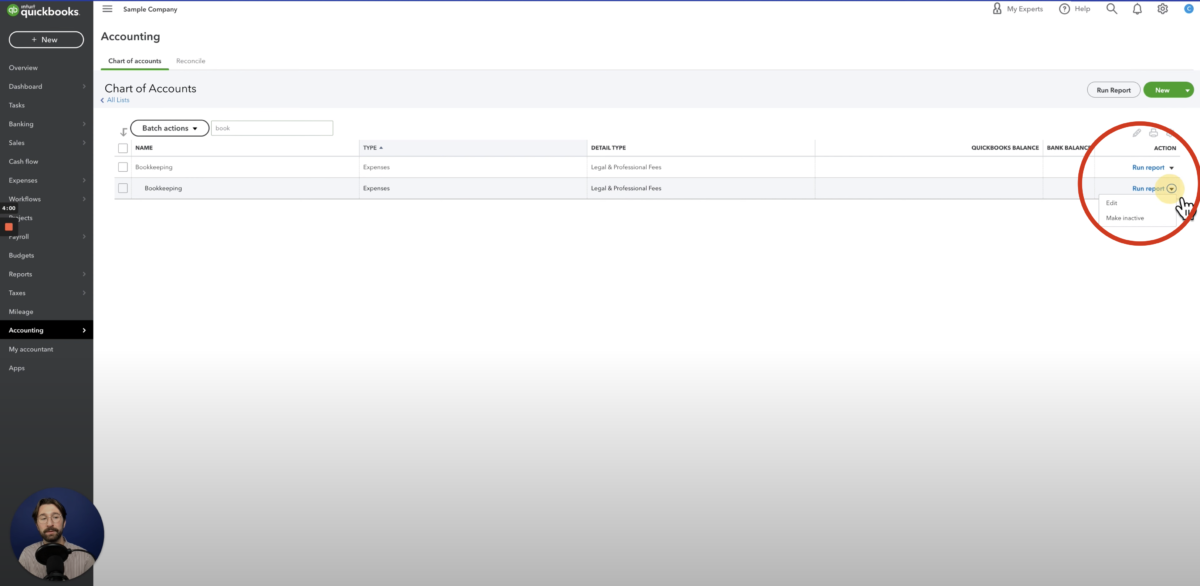This screenshot has width=1200, height=586.
Task: Open Workflows in the sidebar
Action: [x=25, y=199]
